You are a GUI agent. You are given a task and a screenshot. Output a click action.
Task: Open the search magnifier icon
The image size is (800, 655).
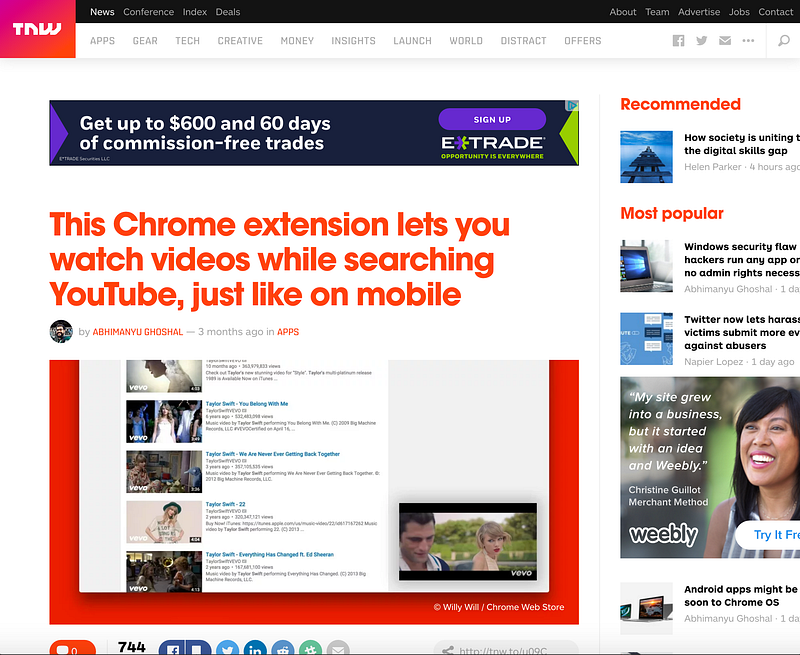[784, 40]
